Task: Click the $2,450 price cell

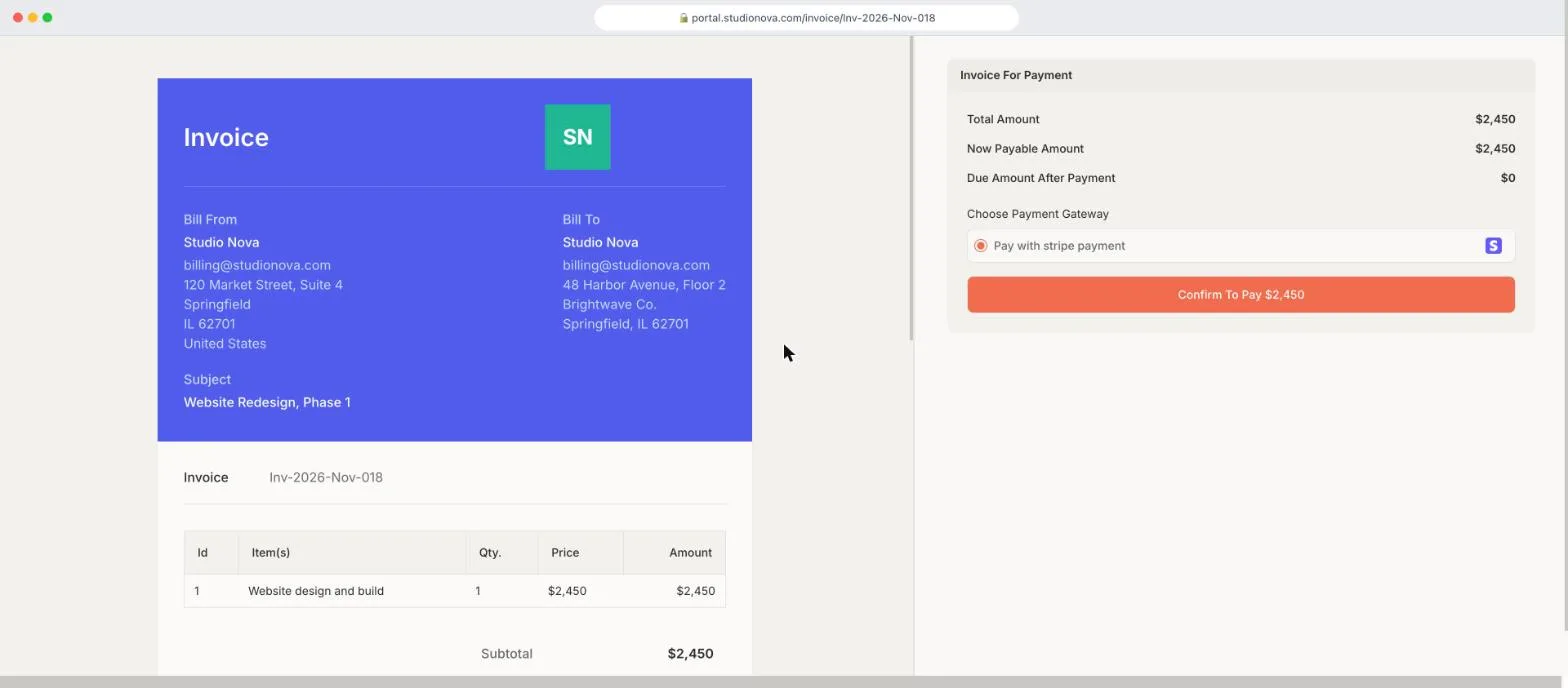Action: tap(567, 591)
